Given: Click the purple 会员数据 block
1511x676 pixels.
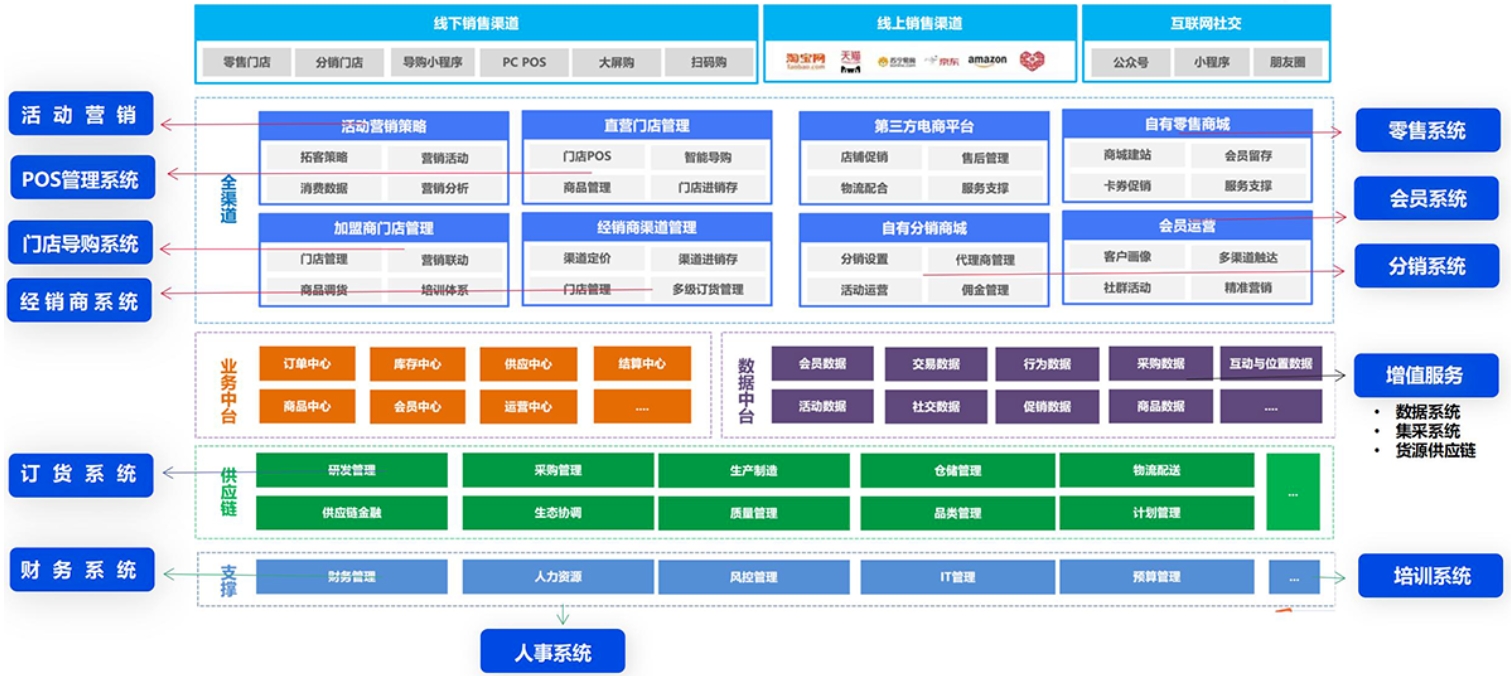Looking at the screenshot, I should point(822,364).
